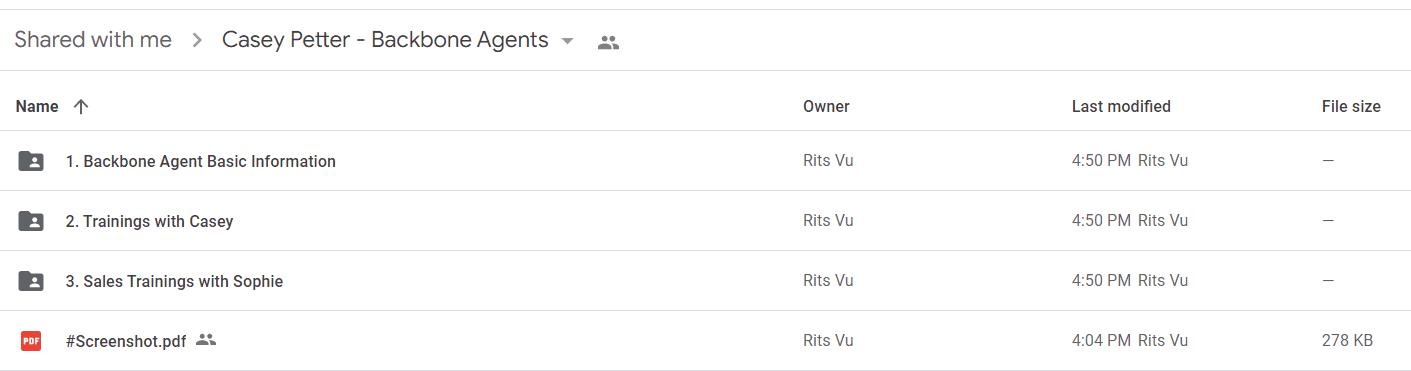Click the breadcrumb chevron after Shared with me

click(x=198, y=41)
